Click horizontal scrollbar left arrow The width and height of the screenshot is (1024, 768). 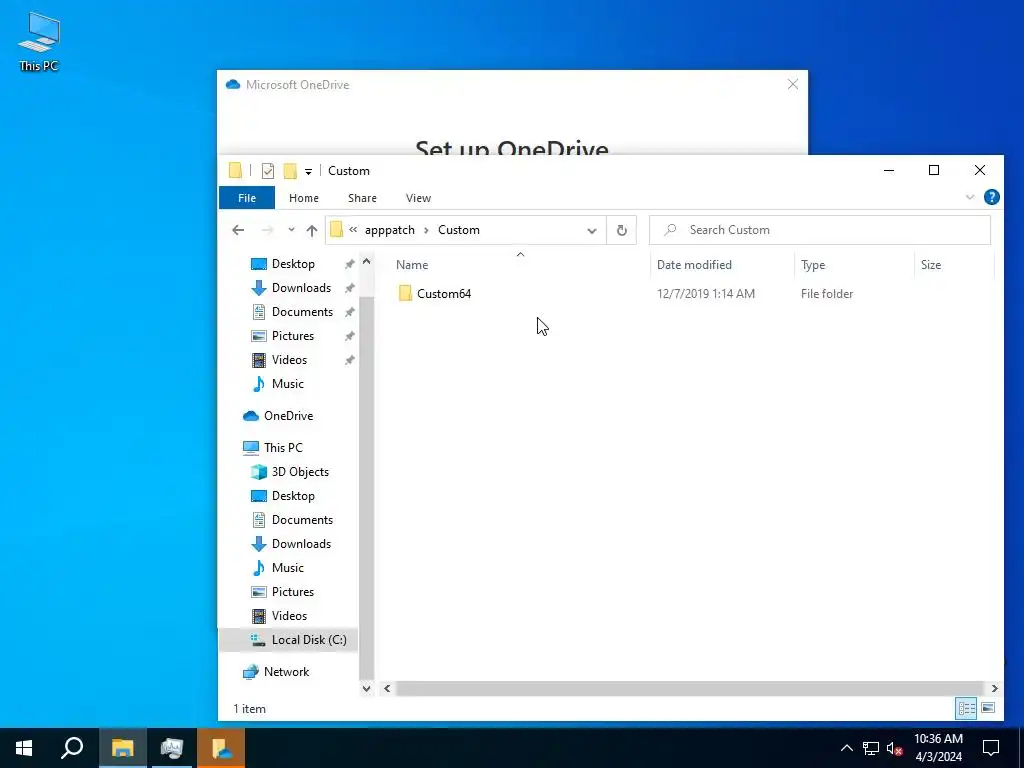point(387,688)
